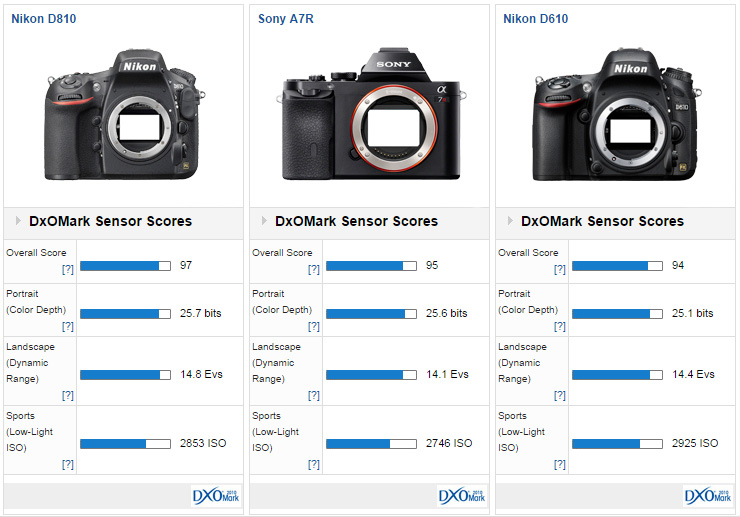
Task: Click the DxOMark logo under Nikon D610
Action: [707, 496]
